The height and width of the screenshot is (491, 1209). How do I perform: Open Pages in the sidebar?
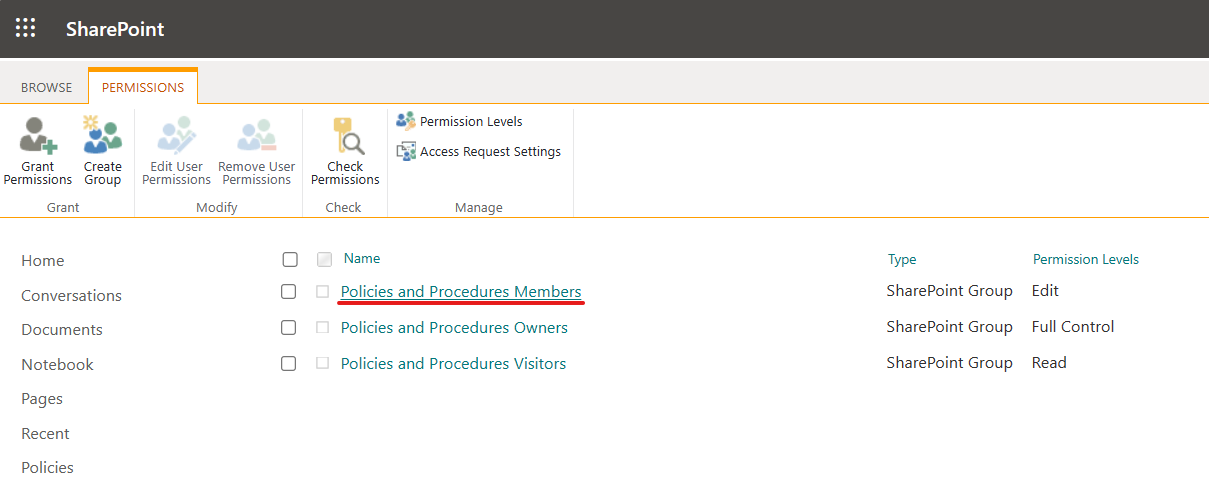click(42, 399)
